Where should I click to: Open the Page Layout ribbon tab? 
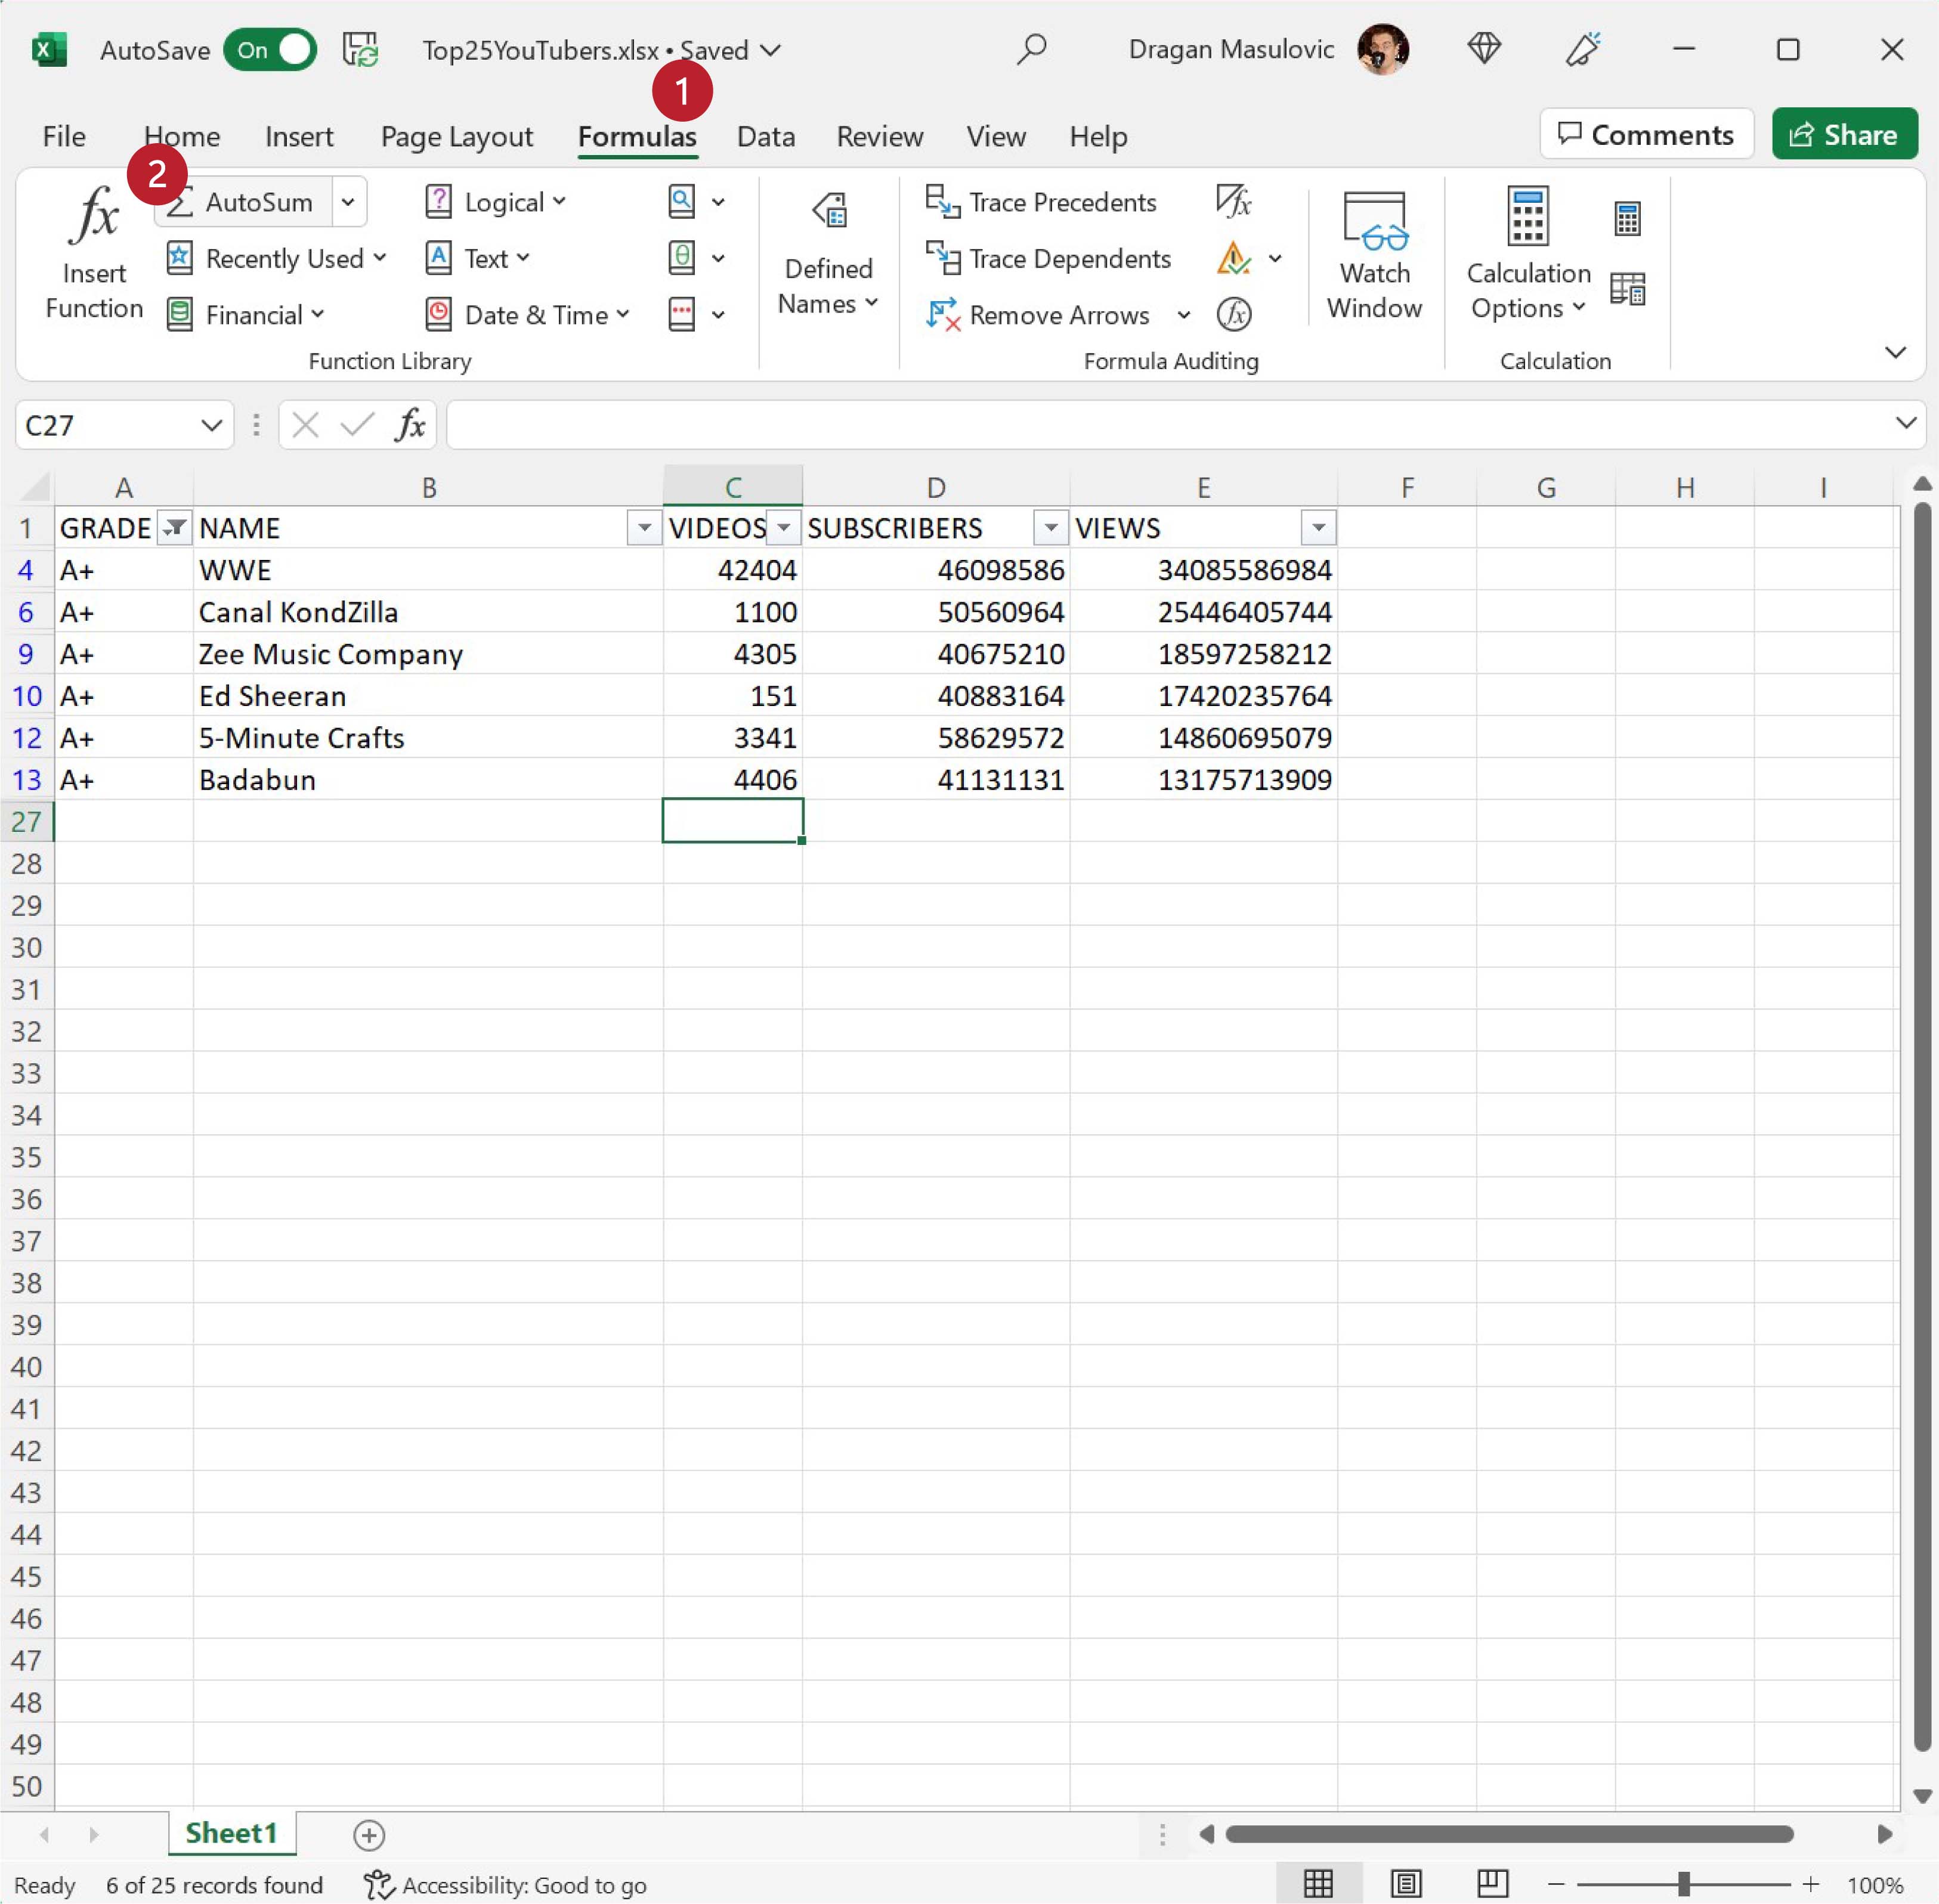456,136
